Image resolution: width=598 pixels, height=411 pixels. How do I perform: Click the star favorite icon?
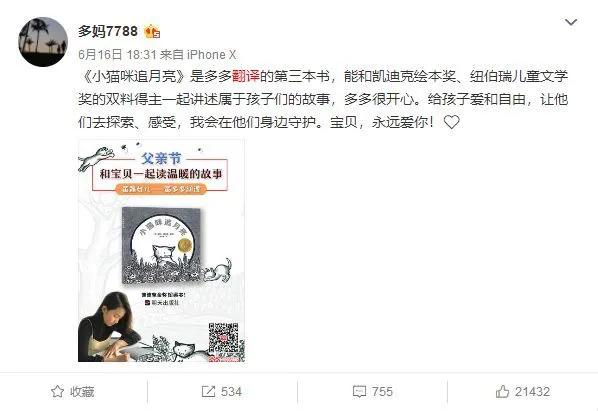pos(57,391)
